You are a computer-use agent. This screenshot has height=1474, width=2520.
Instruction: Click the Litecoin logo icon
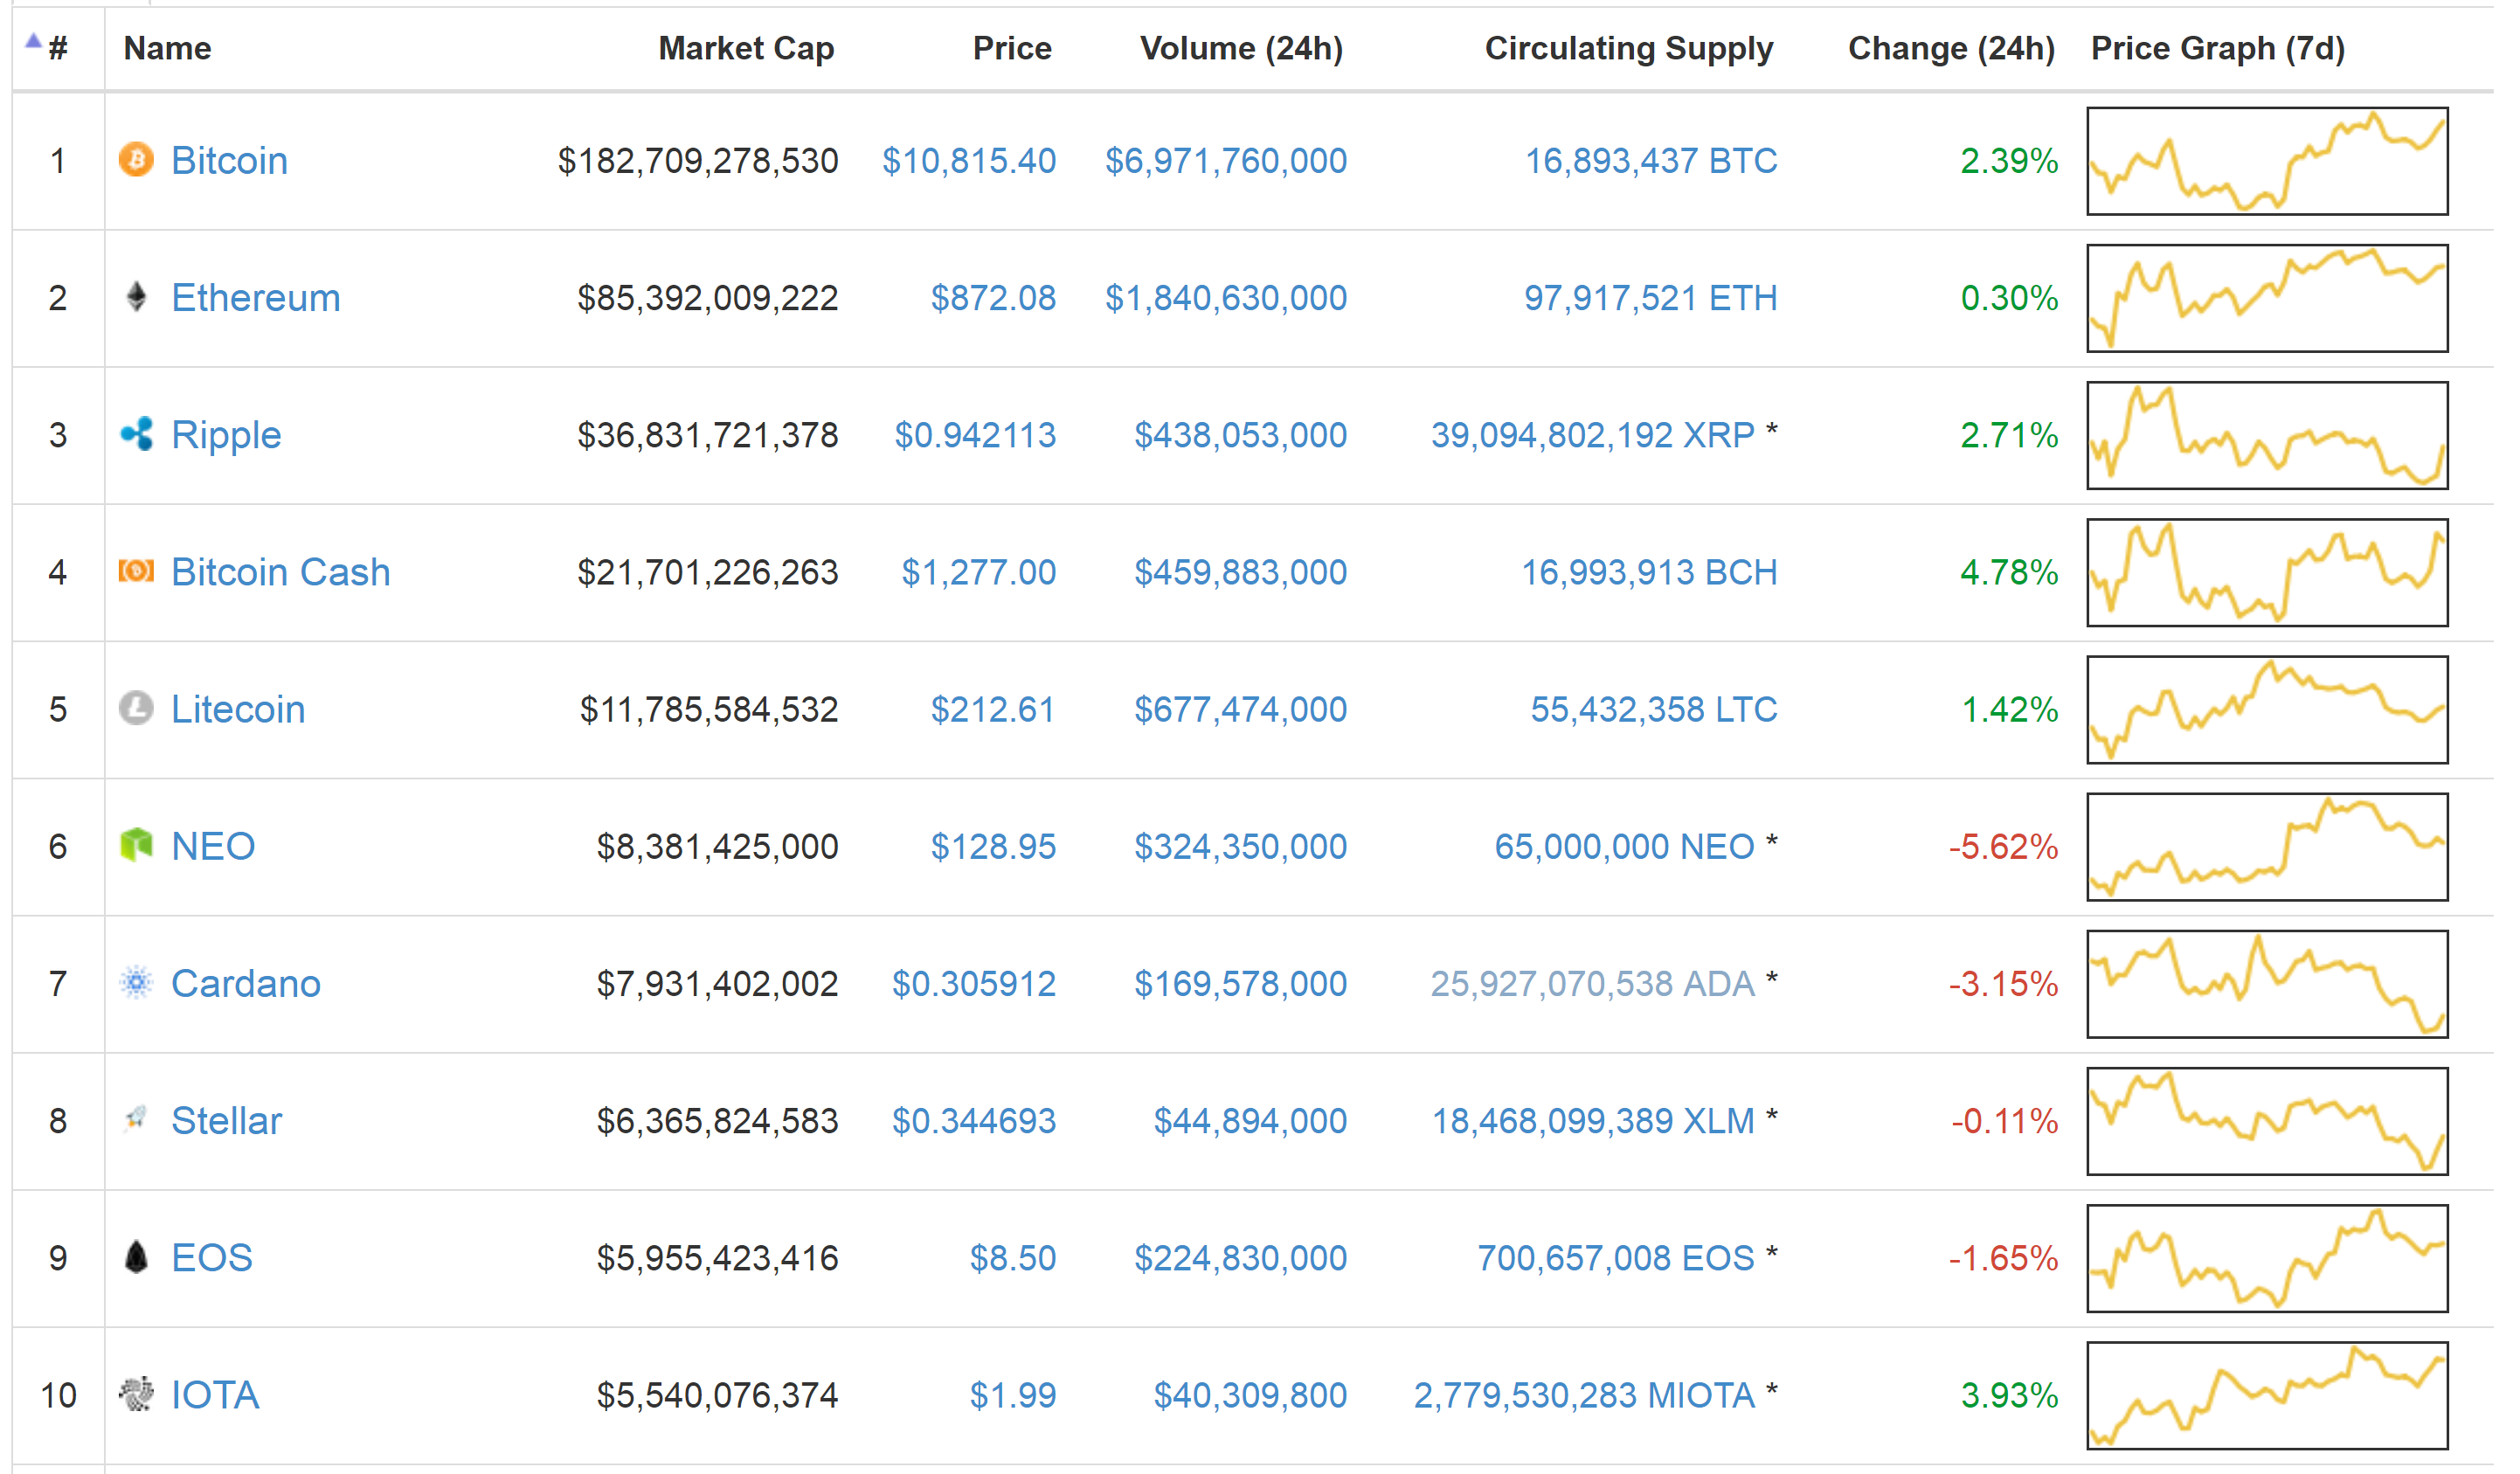[x=137, y=709]
